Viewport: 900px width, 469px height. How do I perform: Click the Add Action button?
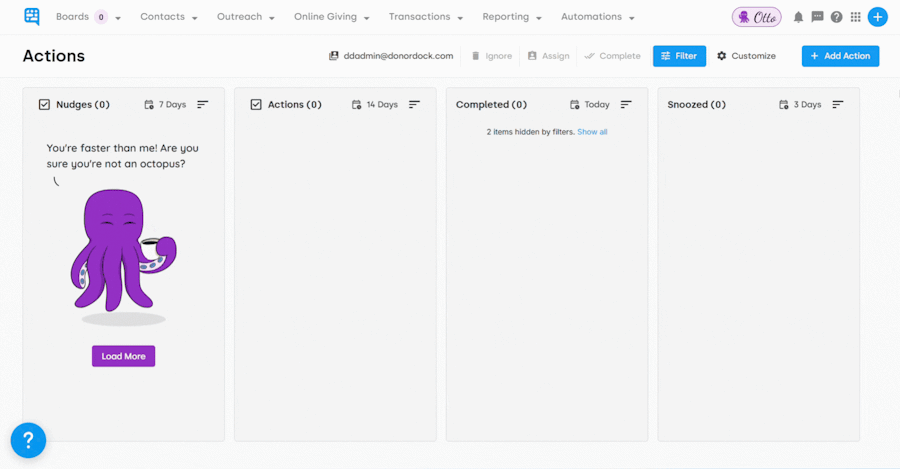pyautogui.click(x=840, y=56)
